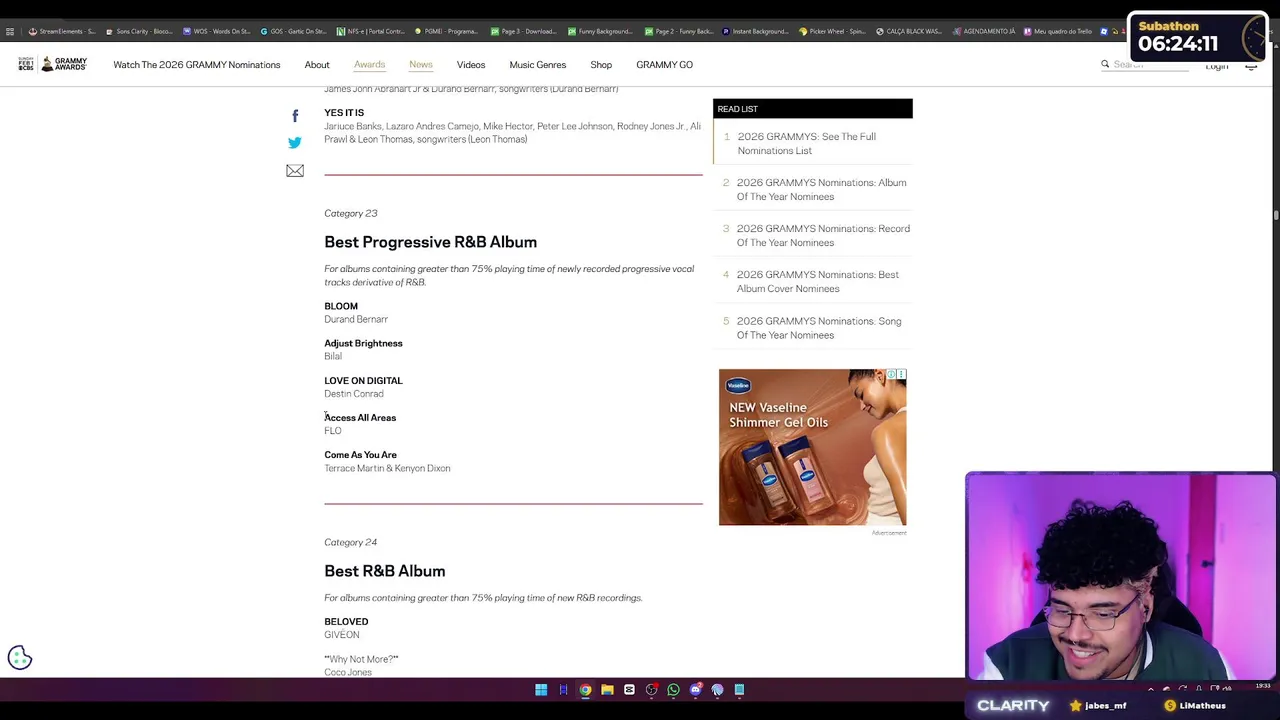Select the Why Not More? nominee title
The width and height of the screenshot is (1280, 720).
[361, 659]
